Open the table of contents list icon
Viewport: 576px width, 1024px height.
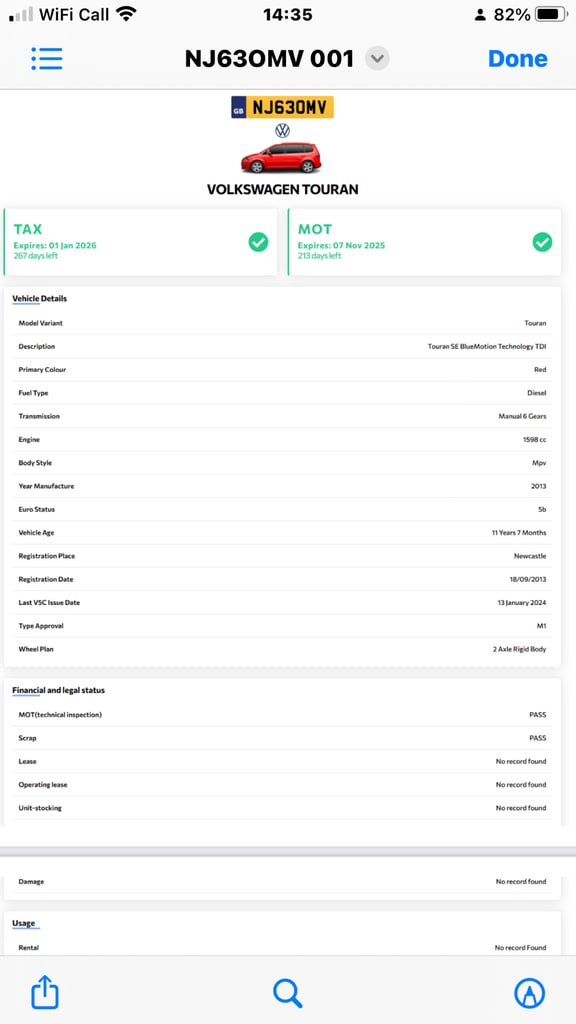(47, 59)
